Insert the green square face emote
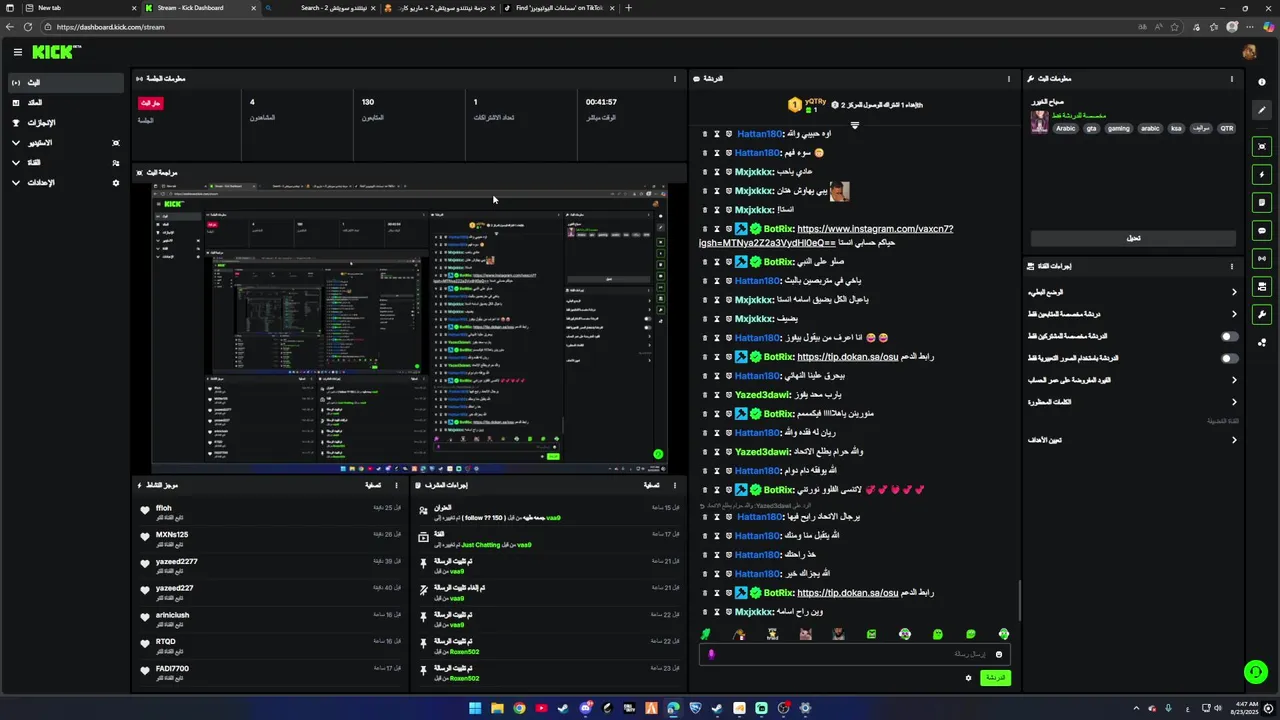Viewport: 1280px width, 720px height. [x=871, y=634]
